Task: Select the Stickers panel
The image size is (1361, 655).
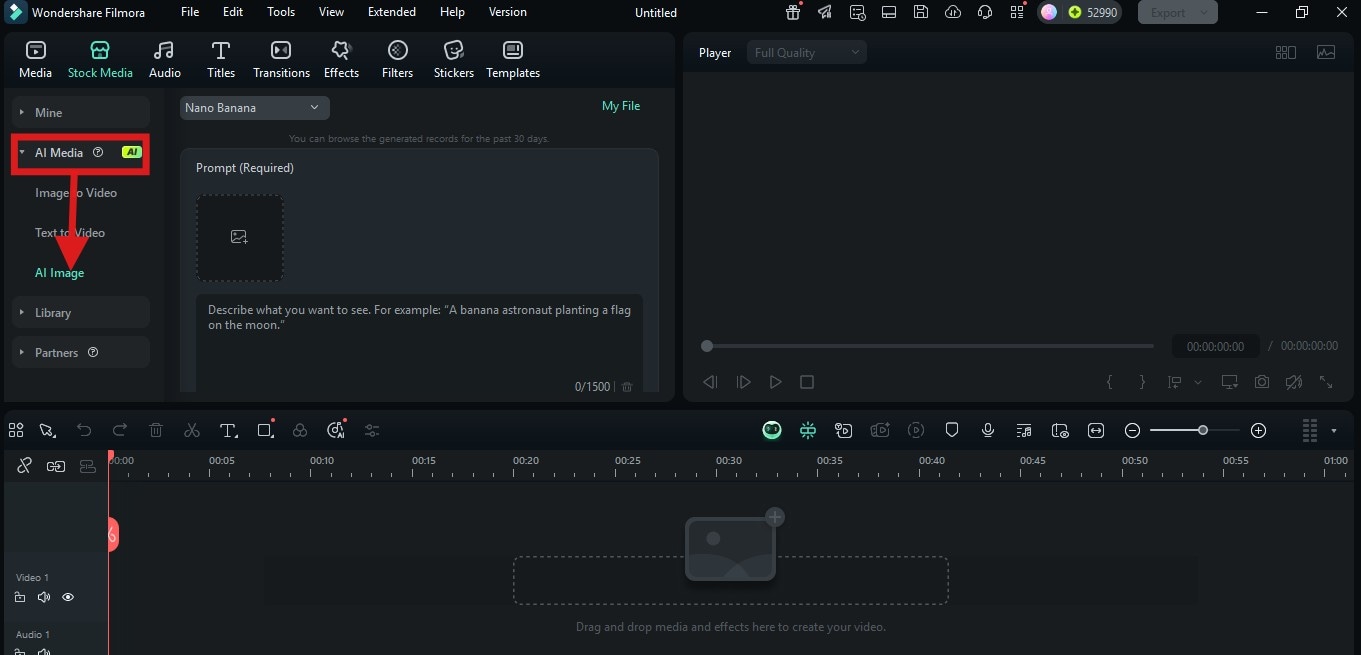Action: pyautogui.click(x=453, y=58)
